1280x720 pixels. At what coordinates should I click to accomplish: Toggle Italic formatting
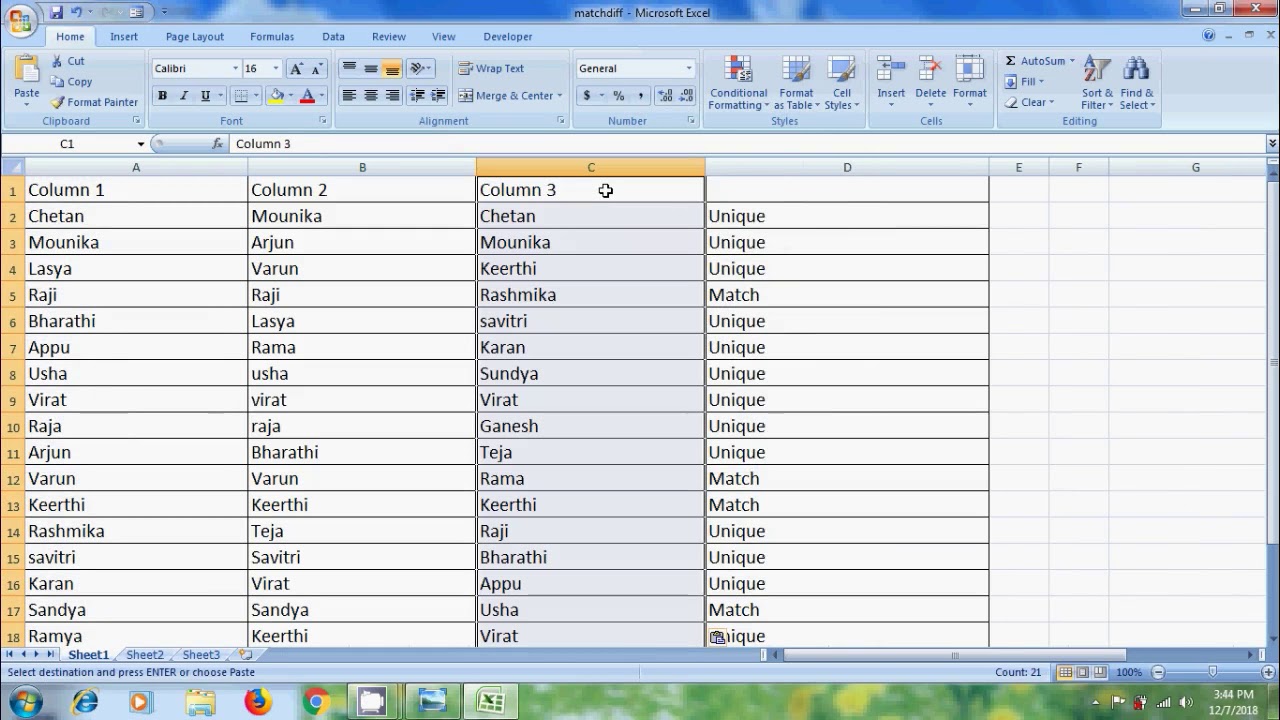click(x=184, y=95)
